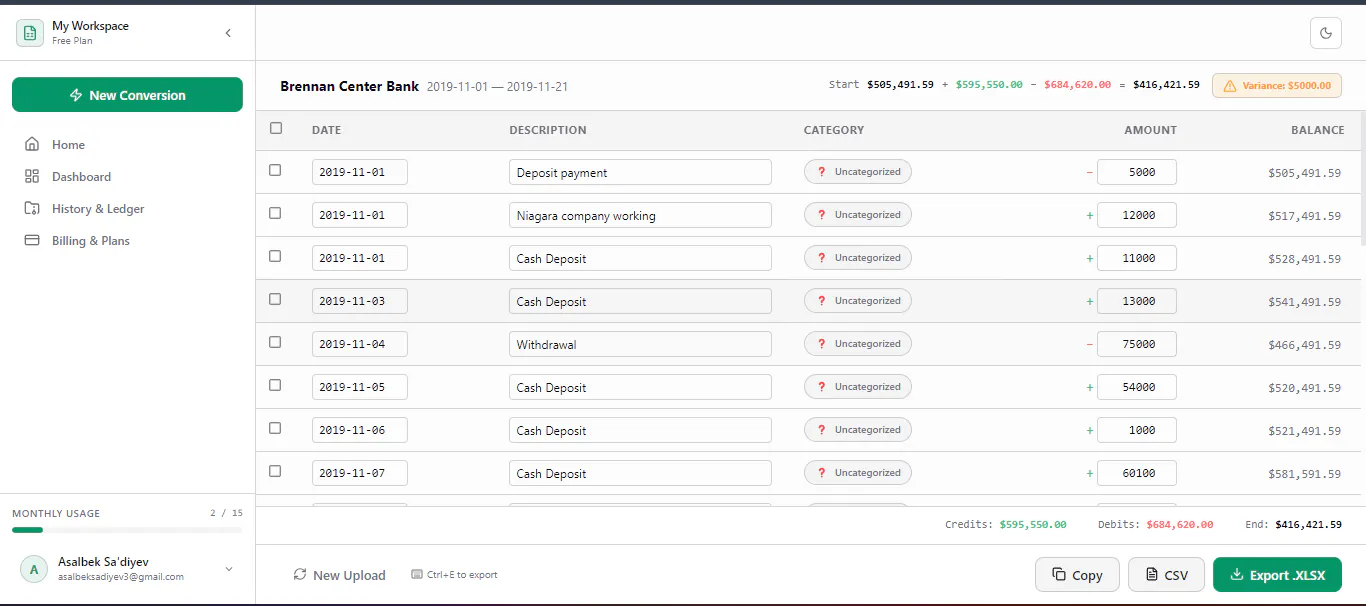This screenshot has height=606, width=1366.
Task: Click the user avatar letter A
Action: (x=34, y=570)
